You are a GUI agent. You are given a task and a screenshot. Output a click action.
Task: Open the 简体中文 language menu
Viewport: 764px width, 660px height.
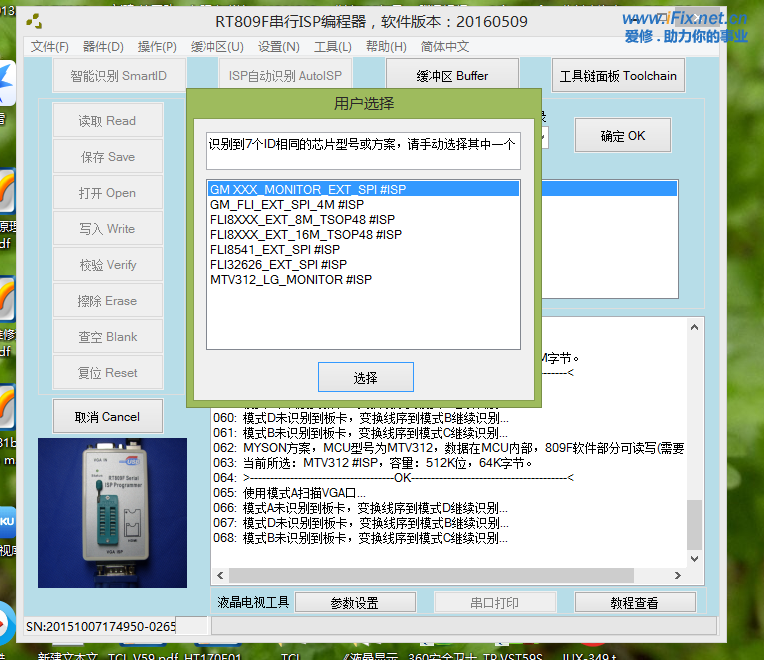tap(445, 47)
